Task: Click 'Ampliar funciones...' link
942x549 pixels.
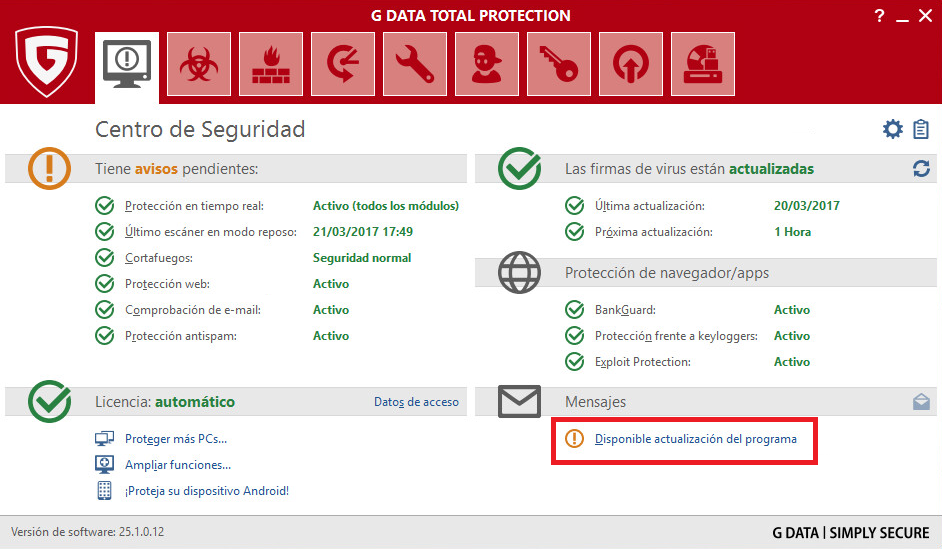Action: pyautogui.click(x=178, y=465)
